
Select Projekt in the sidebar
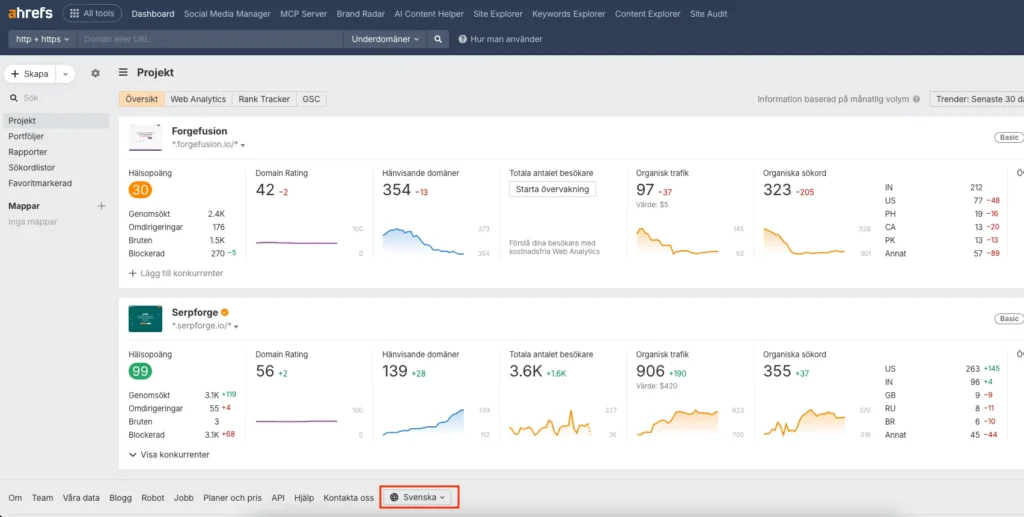click(x=56, y=121)
